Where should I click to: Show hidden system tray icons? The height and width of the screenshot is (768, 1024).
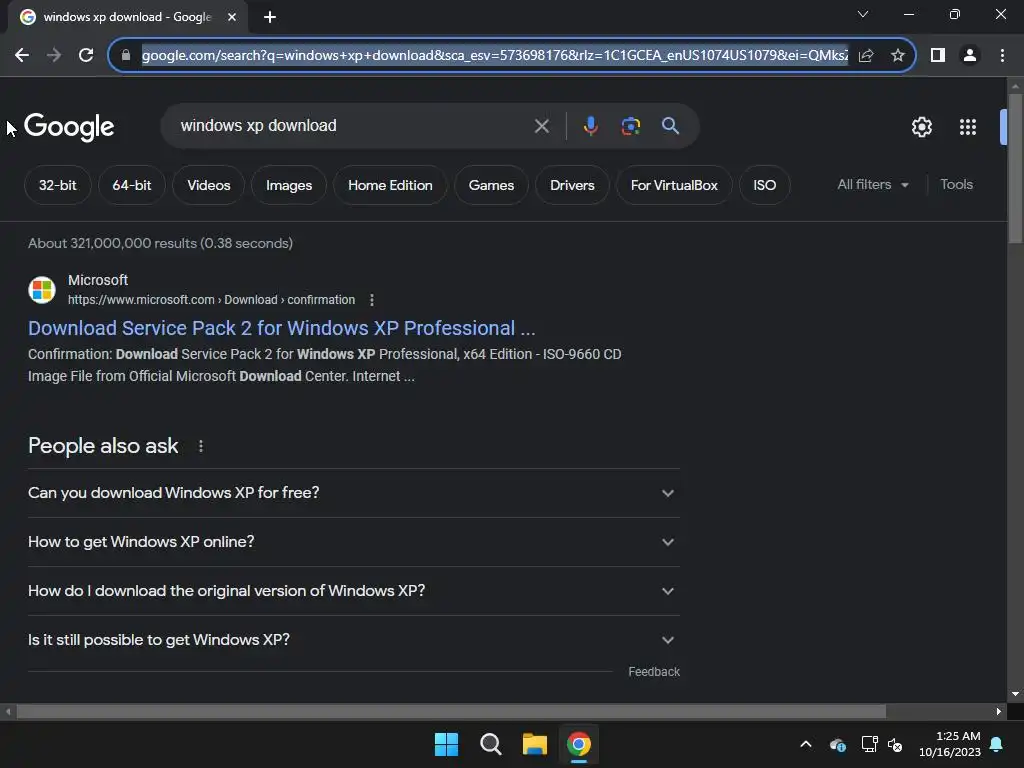(806, 744)
